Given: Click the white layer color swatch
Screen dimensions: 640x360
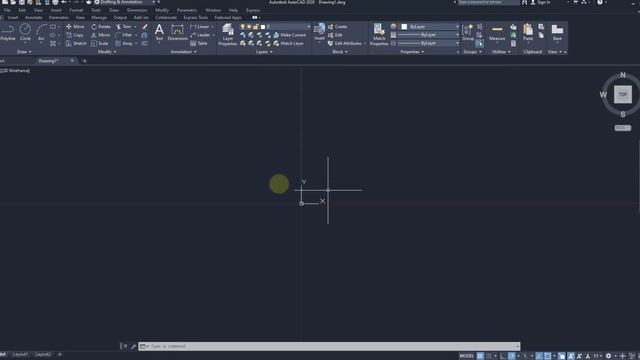Looking at the screenshot, I should click(x=263, y=27).
